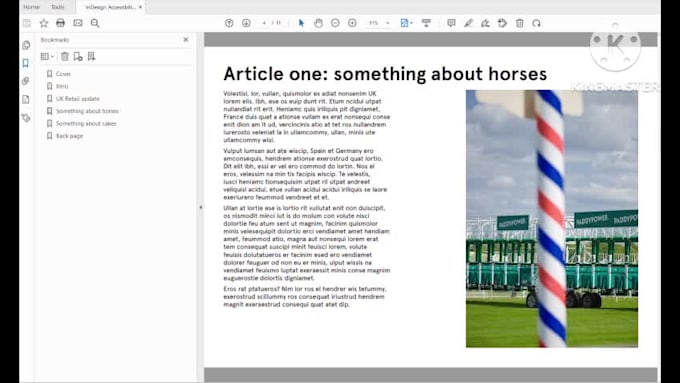The height and width of the screenshot is (383, 680).
Task: Select the InDesign Accessibility document tab
Action: (x=110, y=7)
